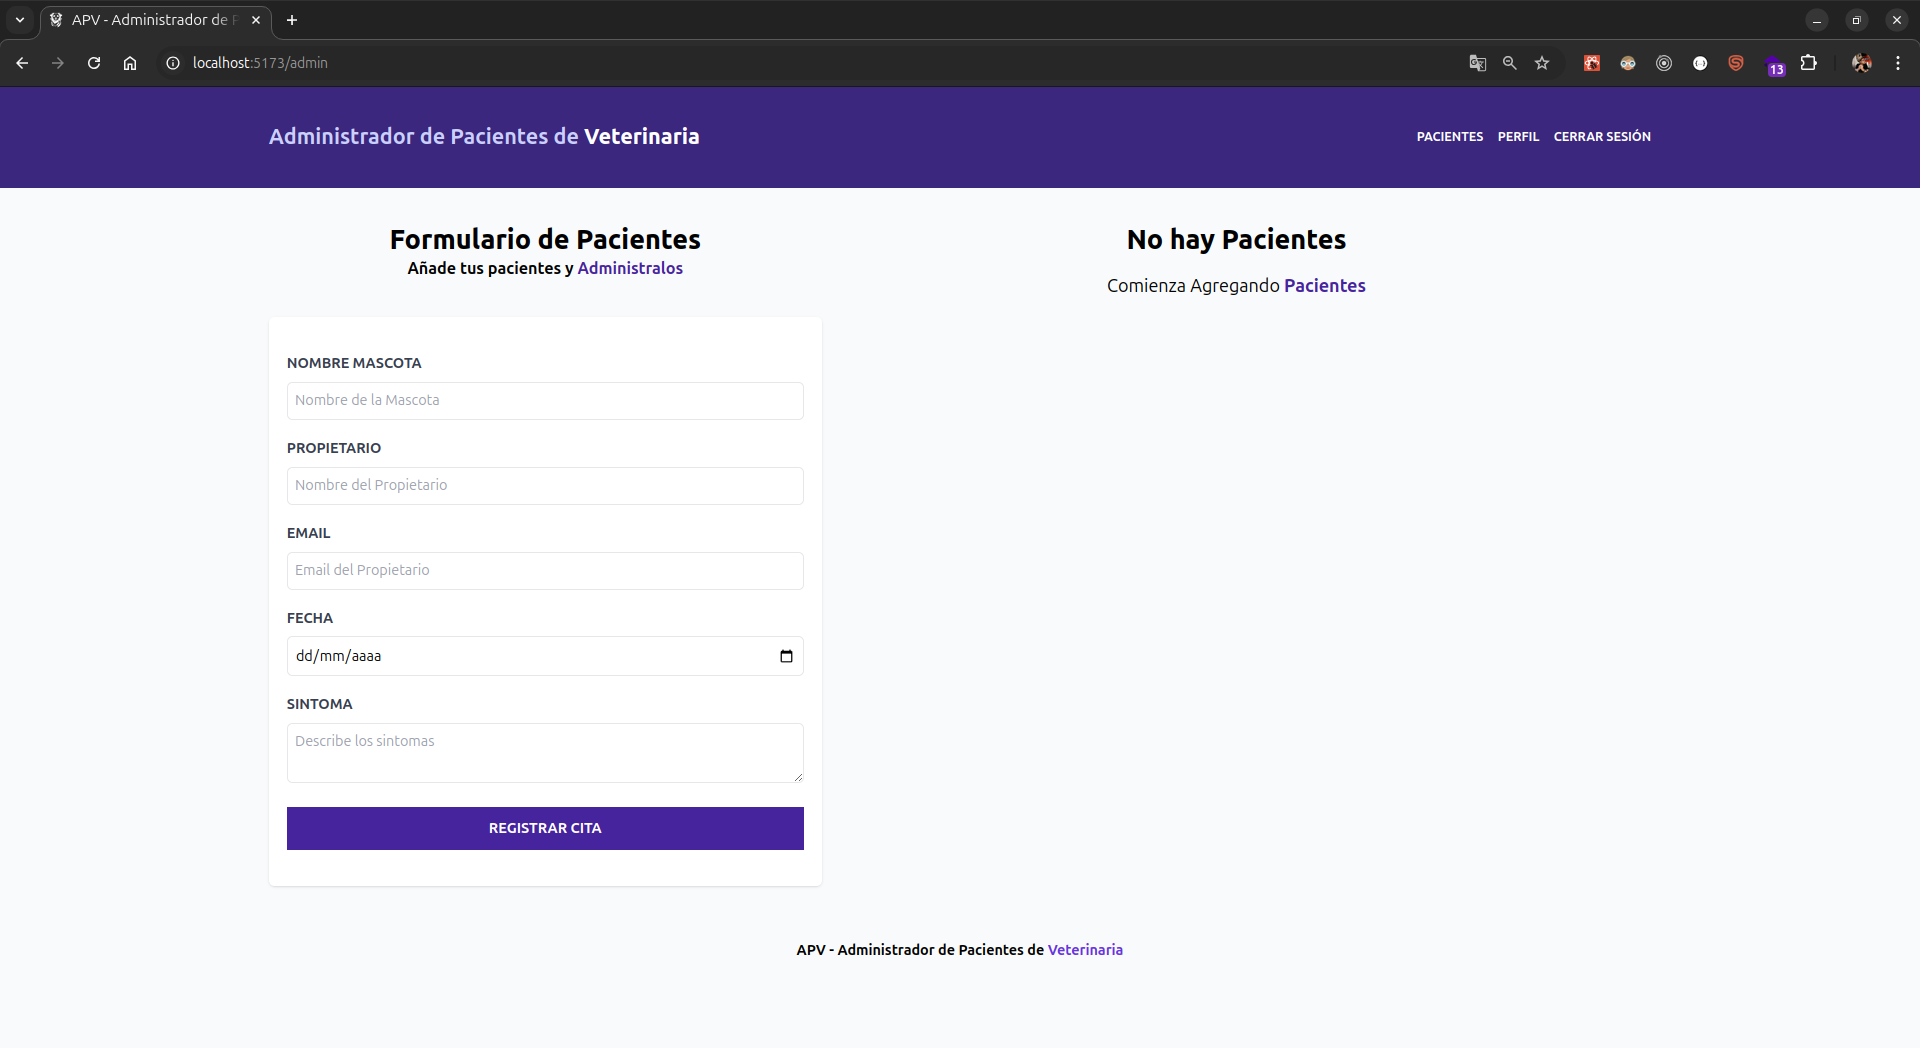The image size is (1920, 1048).
Task: Open the zoom search icon in the toolbar
Action: (1510, 62)
